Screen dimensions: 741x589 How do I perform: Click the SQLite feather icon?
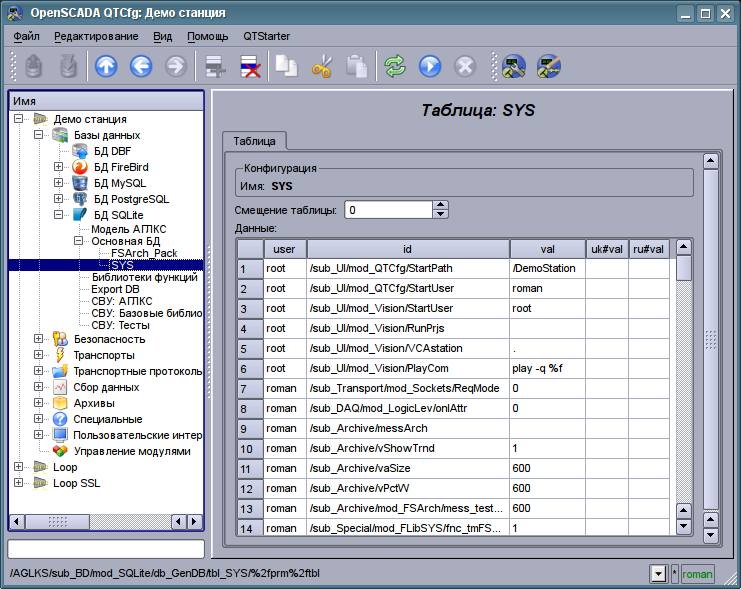[x=80, y=215]
